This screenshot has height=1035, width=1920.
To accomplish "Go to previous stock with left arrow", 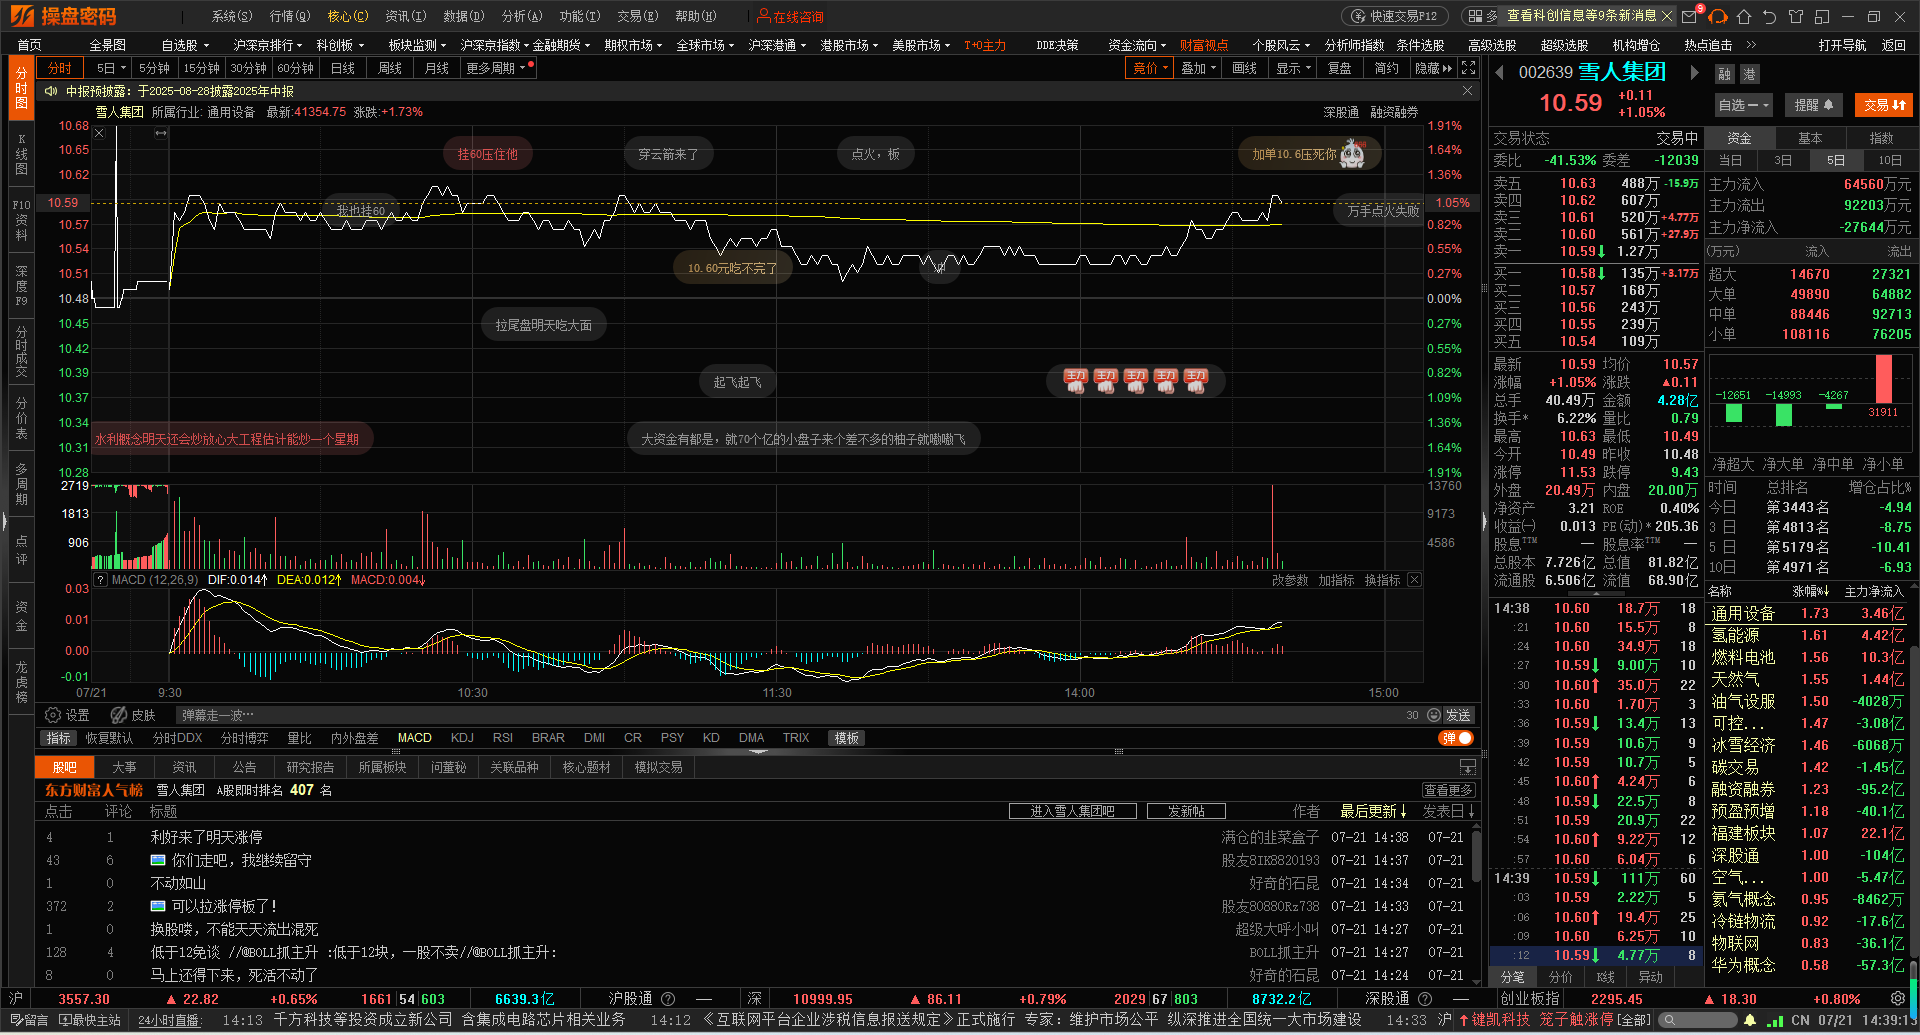I will 1500,72.
